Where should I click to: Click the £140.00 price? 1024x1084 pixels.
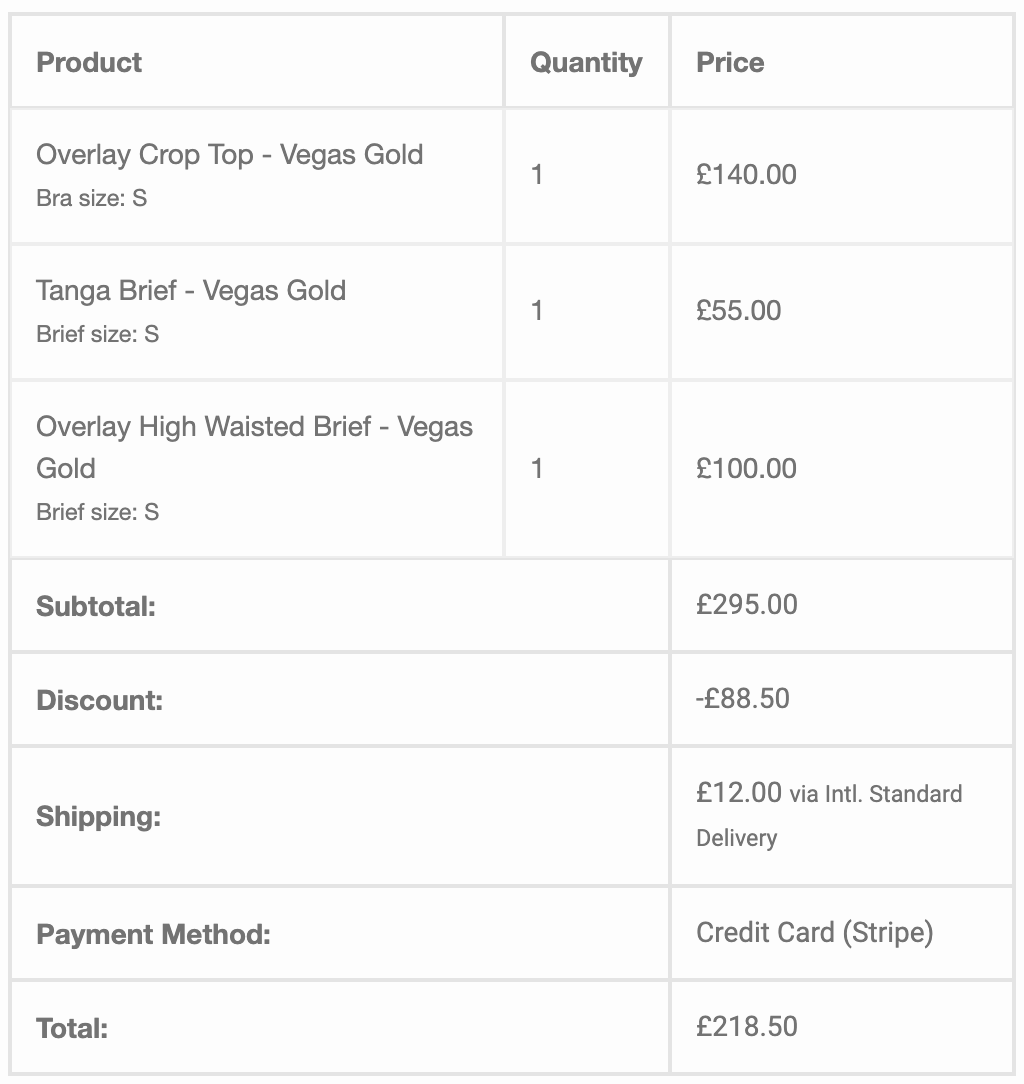(746, 174)
